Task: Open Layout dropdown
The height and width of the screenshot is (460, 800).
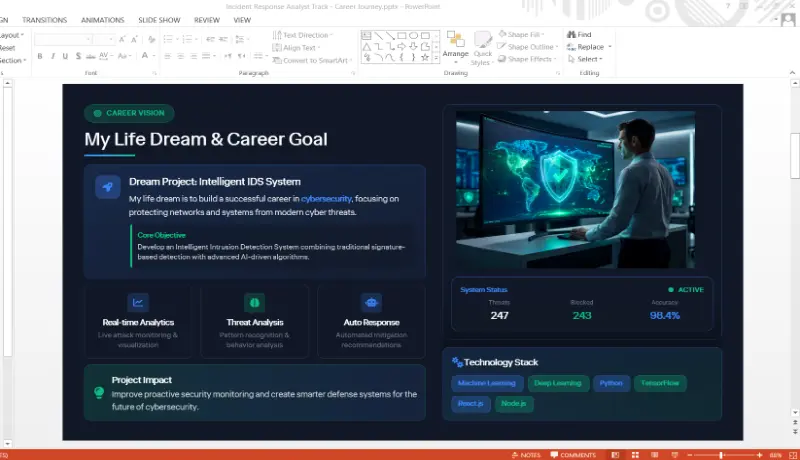Action: point(12,35)
